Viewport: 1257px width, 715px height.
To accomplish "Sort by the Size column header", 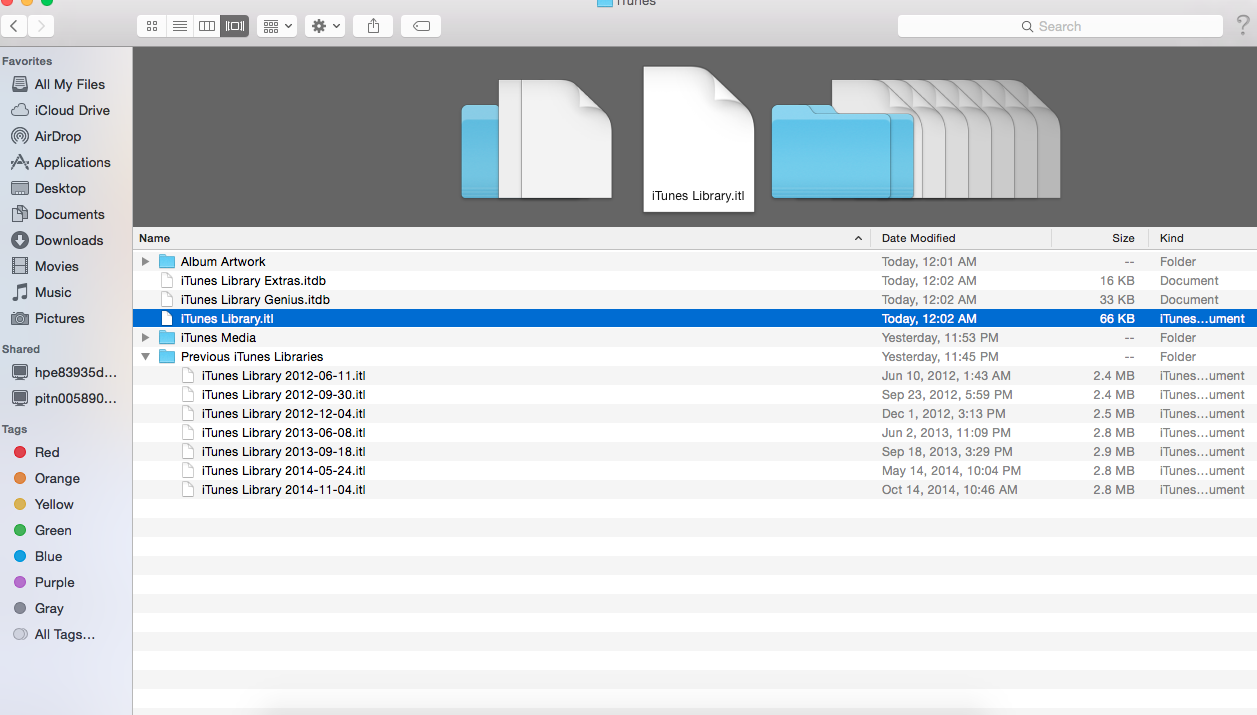I will click(1099, 238).
